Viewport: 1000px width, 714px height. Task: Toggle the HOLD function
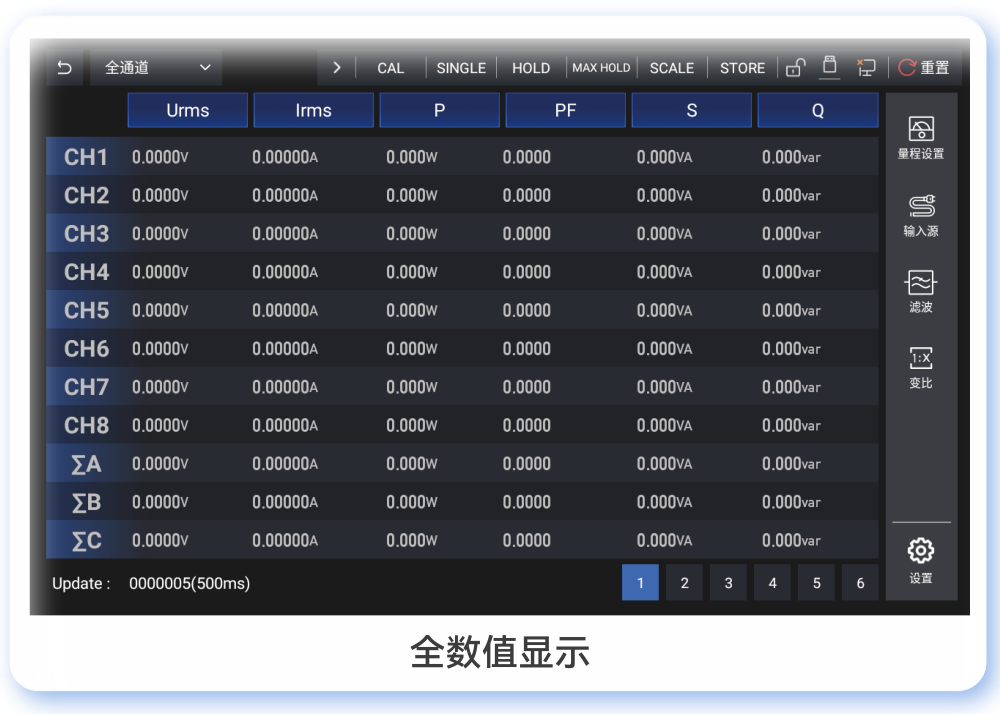pyautogui.click(x=530, y=68)
